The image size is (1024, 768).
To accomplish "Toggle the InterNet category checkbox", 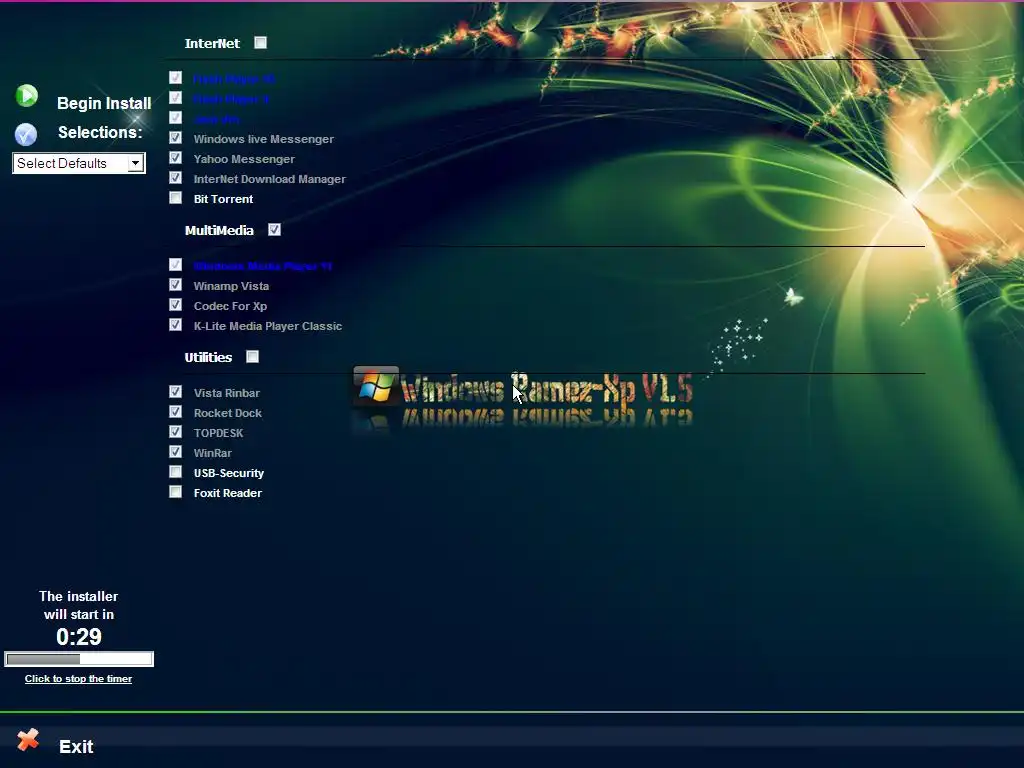I will point(261,42).
